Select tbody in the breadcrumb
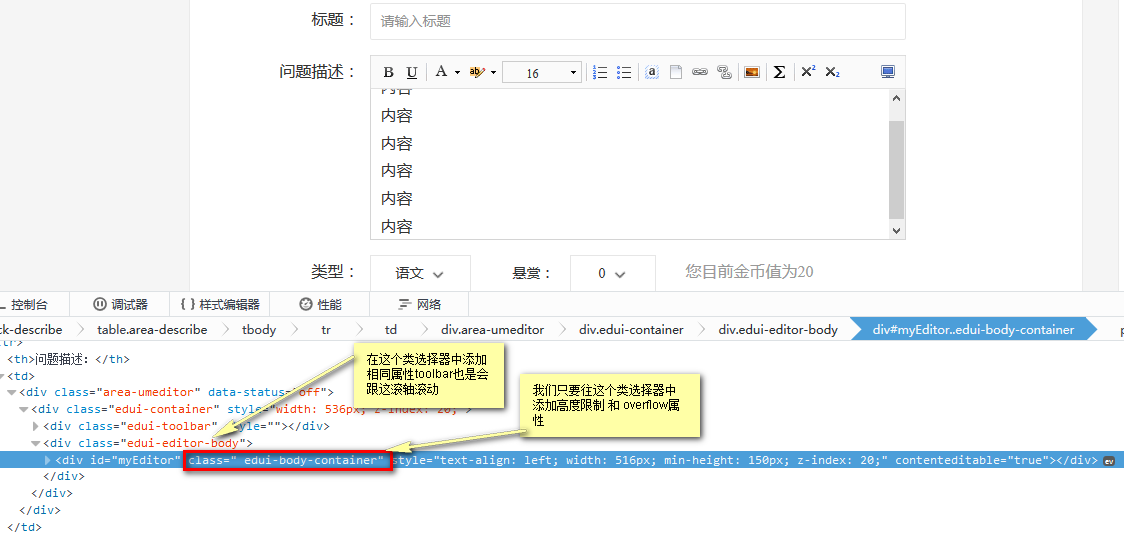This screenshot has height=533, width=1124. click(261, 330)
